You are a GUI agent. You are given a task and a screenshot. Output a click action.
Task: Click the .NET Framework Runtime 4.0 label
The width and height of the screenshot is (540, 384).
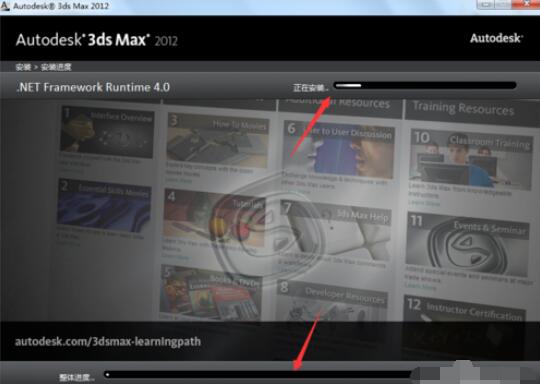coord(93,87)
